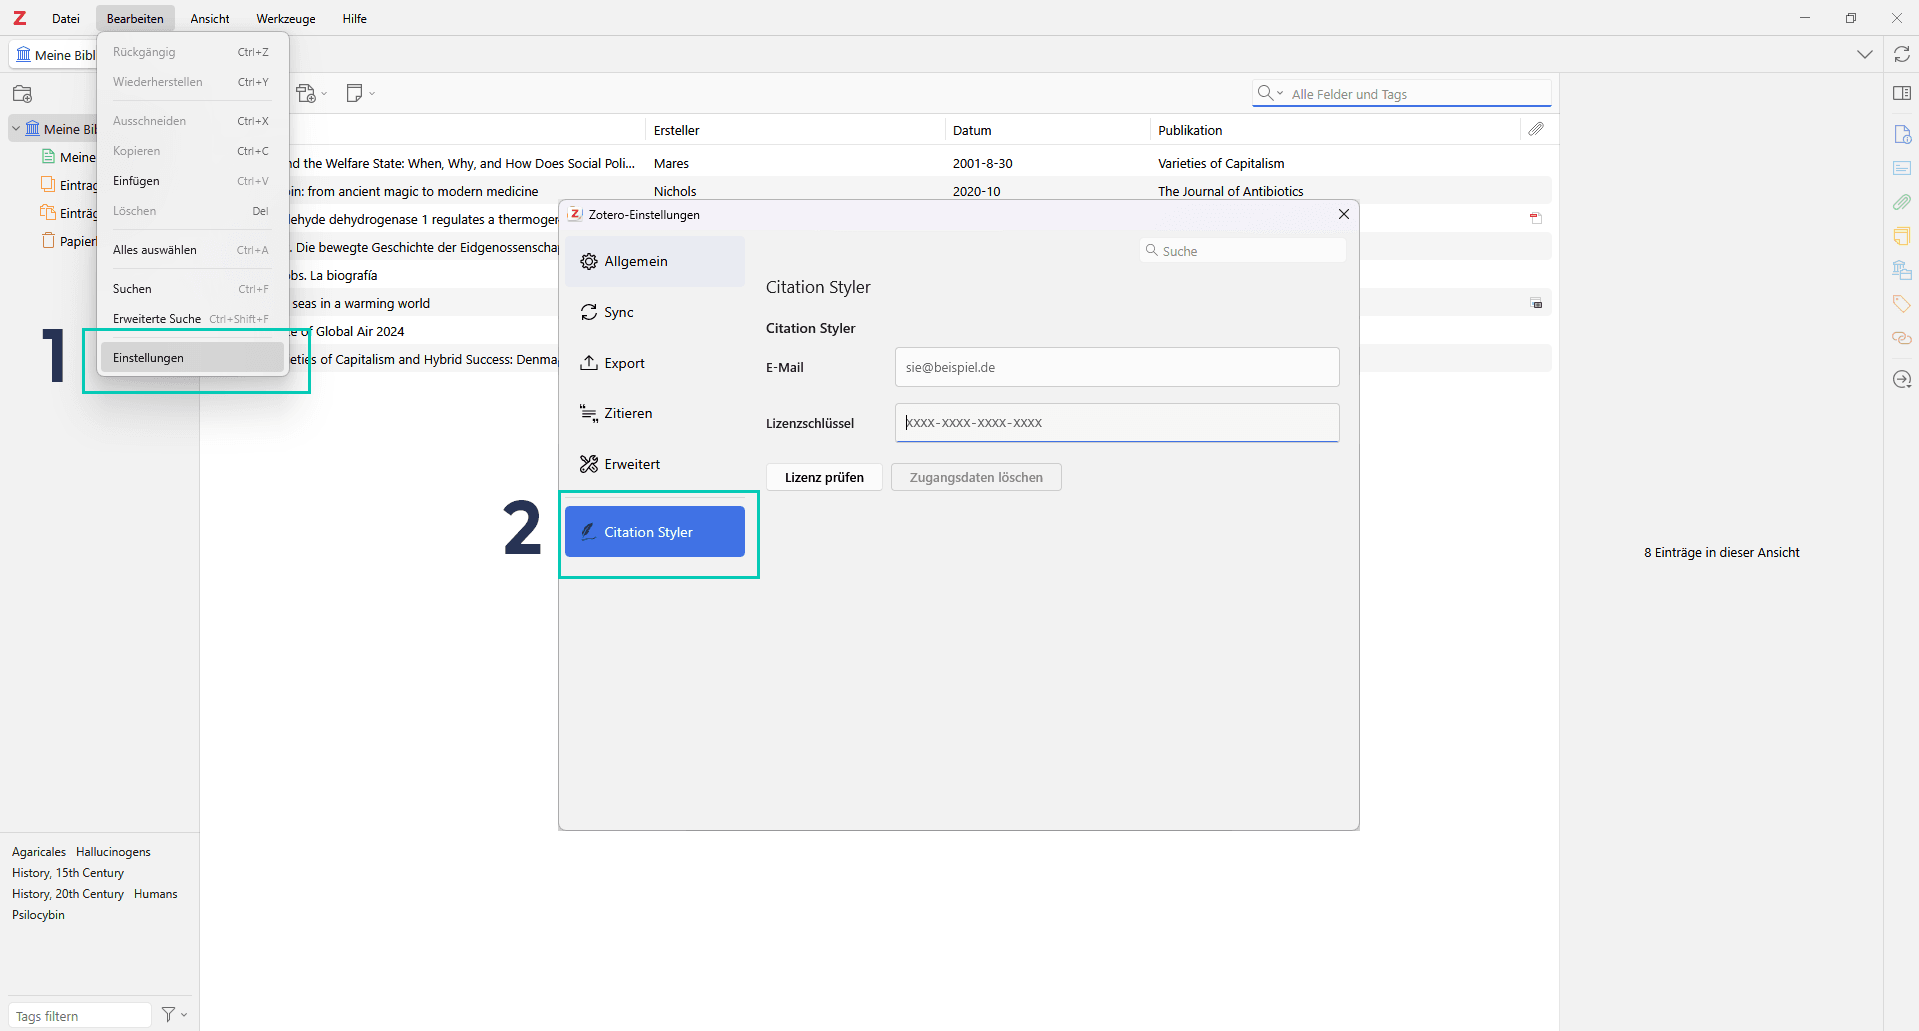Image resolution: width=1919 pixels, height=1031 pixels.
Task: Click the new note toolbar icon
Action: (355, 94)
